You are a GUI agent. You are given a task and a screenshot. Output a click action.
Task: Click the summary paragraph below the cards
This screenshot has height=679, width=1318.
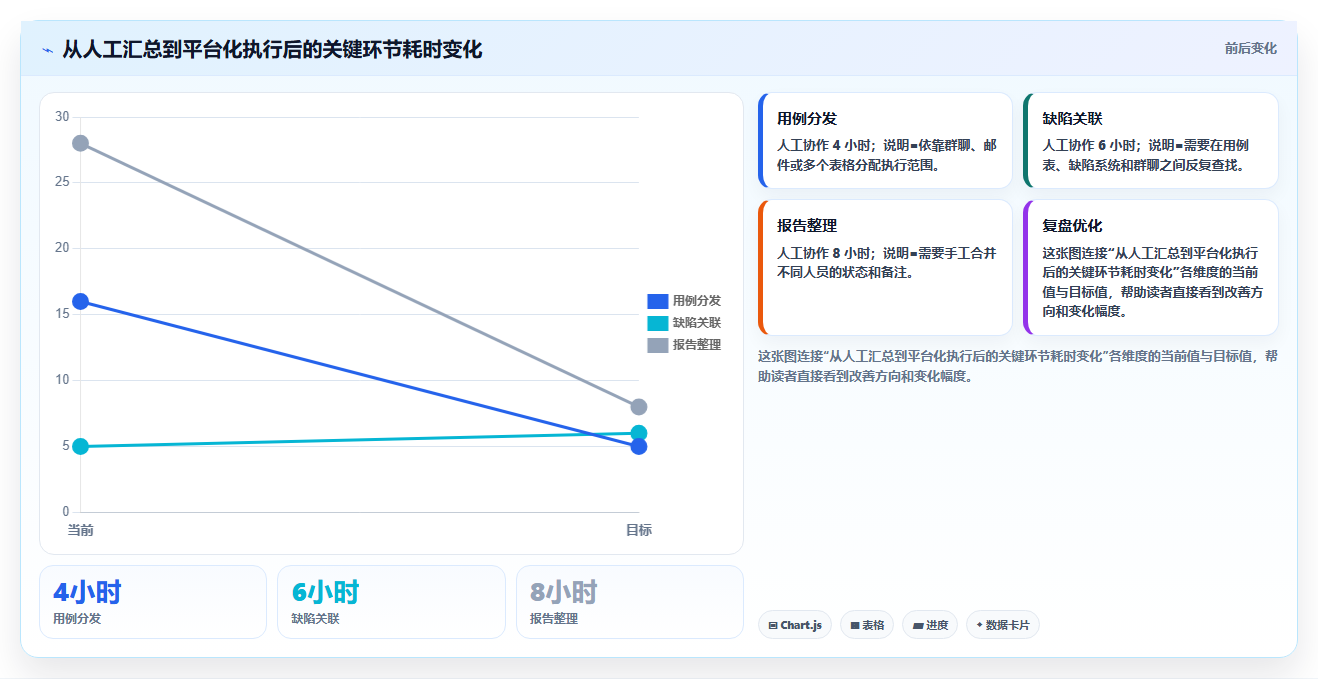point(1018,366)
